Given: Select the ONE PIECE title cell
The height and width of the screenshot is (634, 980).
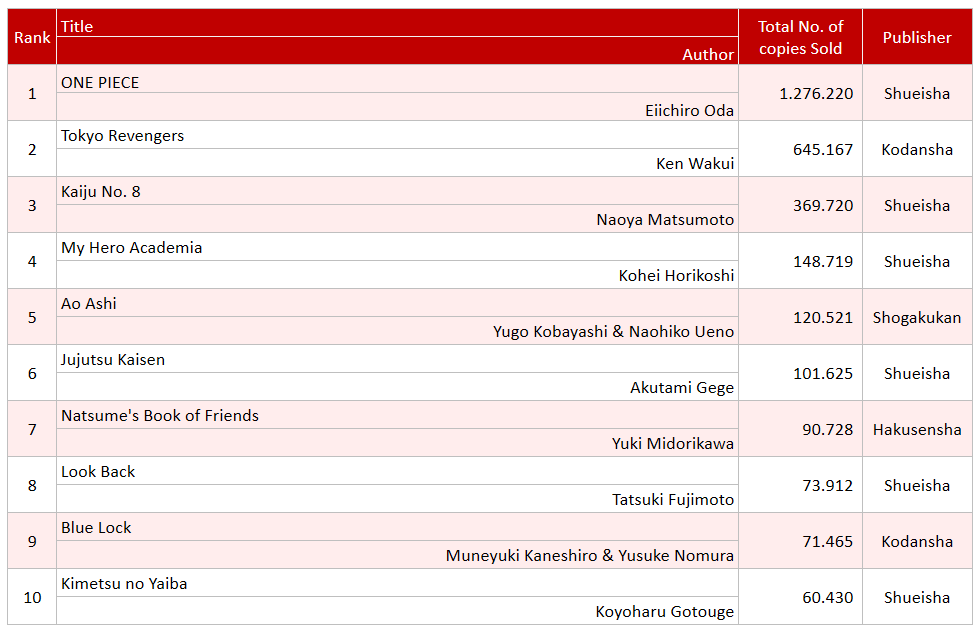Looking at the screenshot, I should pos(397,79).
